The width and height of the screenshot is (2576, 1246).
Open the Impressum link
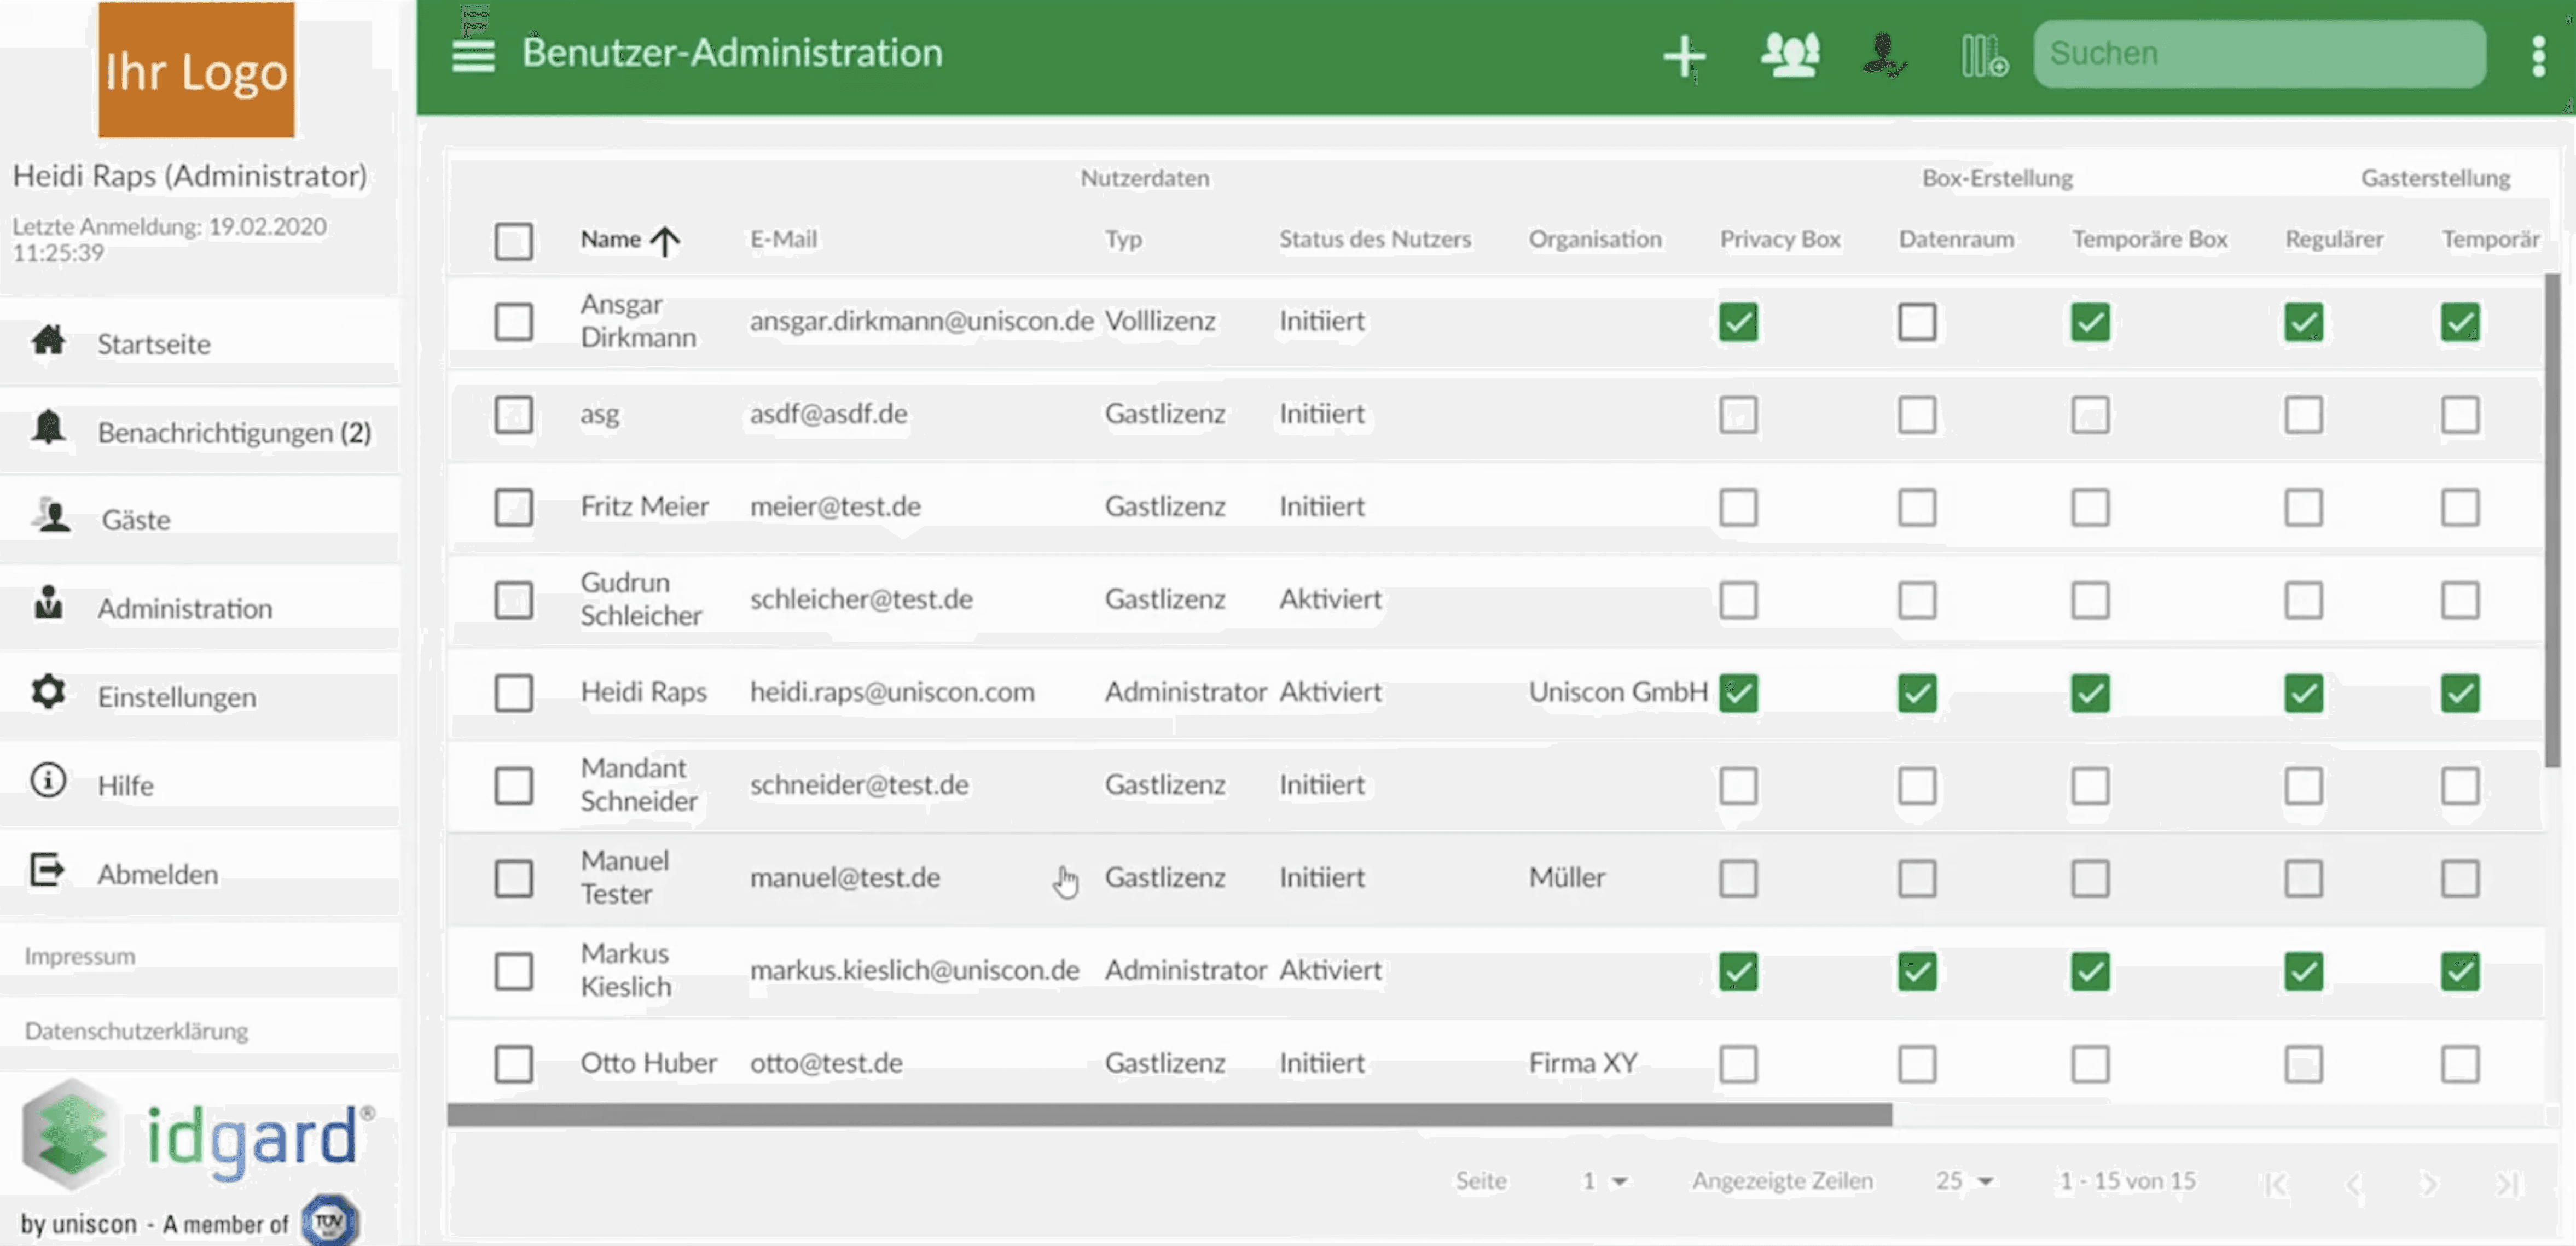(x=79, y=955)
